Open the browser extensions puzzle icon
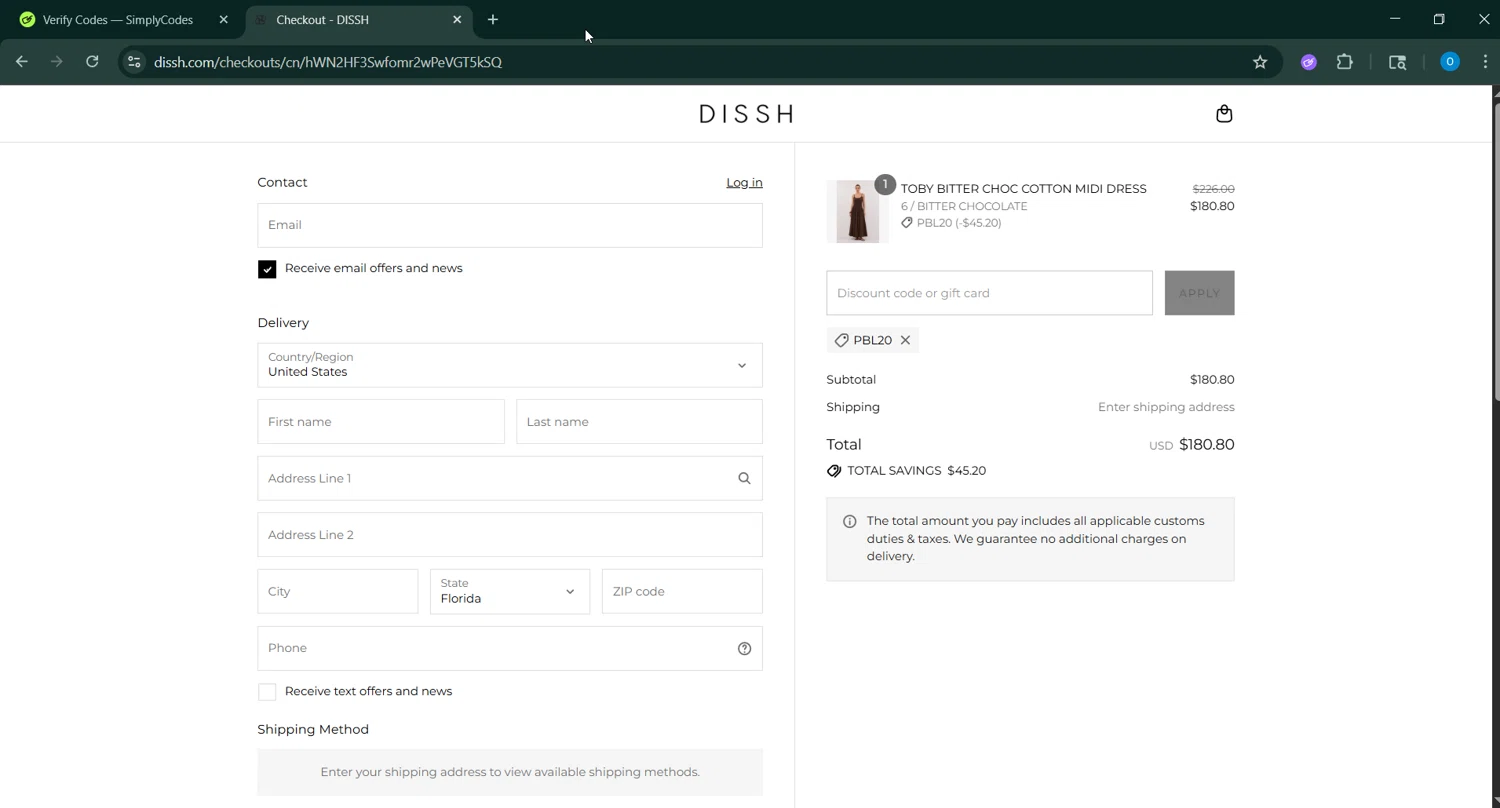The width and height of the screenshot is (1500, 808). tap(1344, 62)
